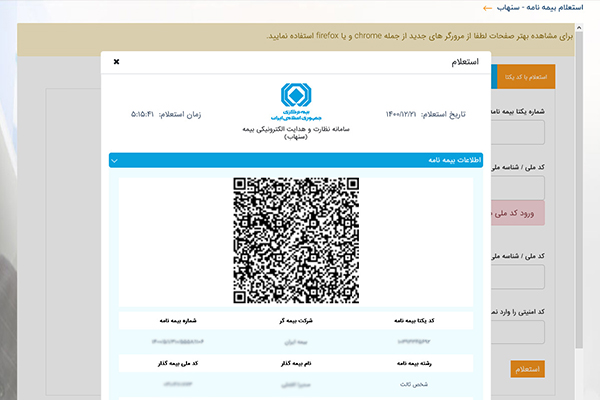Viewport: 600px width, 400px height.
Task: Click the تاریخ استعلام date text
Action: click(x=426, y=114)
